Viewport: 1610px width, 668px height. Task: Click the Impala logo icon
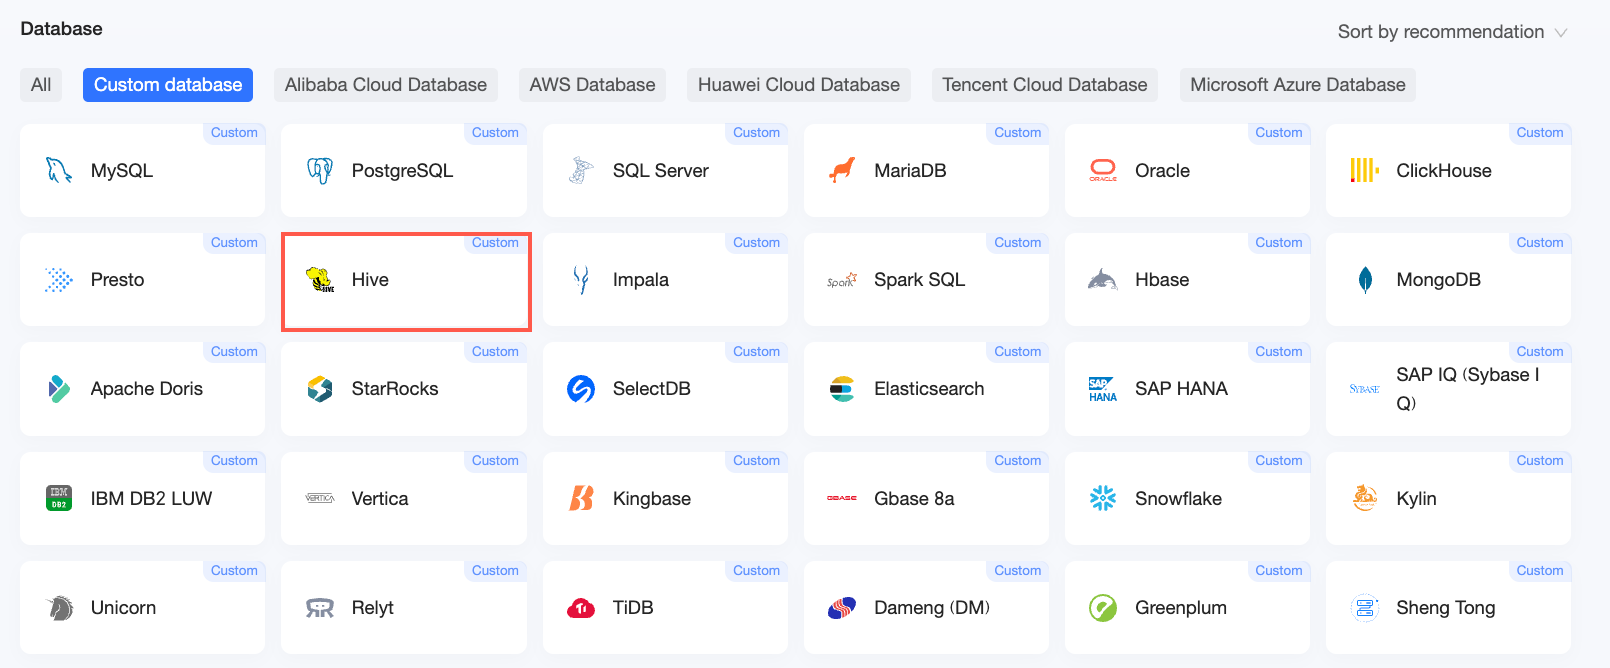pyautogui.click(x=581, y=280)
